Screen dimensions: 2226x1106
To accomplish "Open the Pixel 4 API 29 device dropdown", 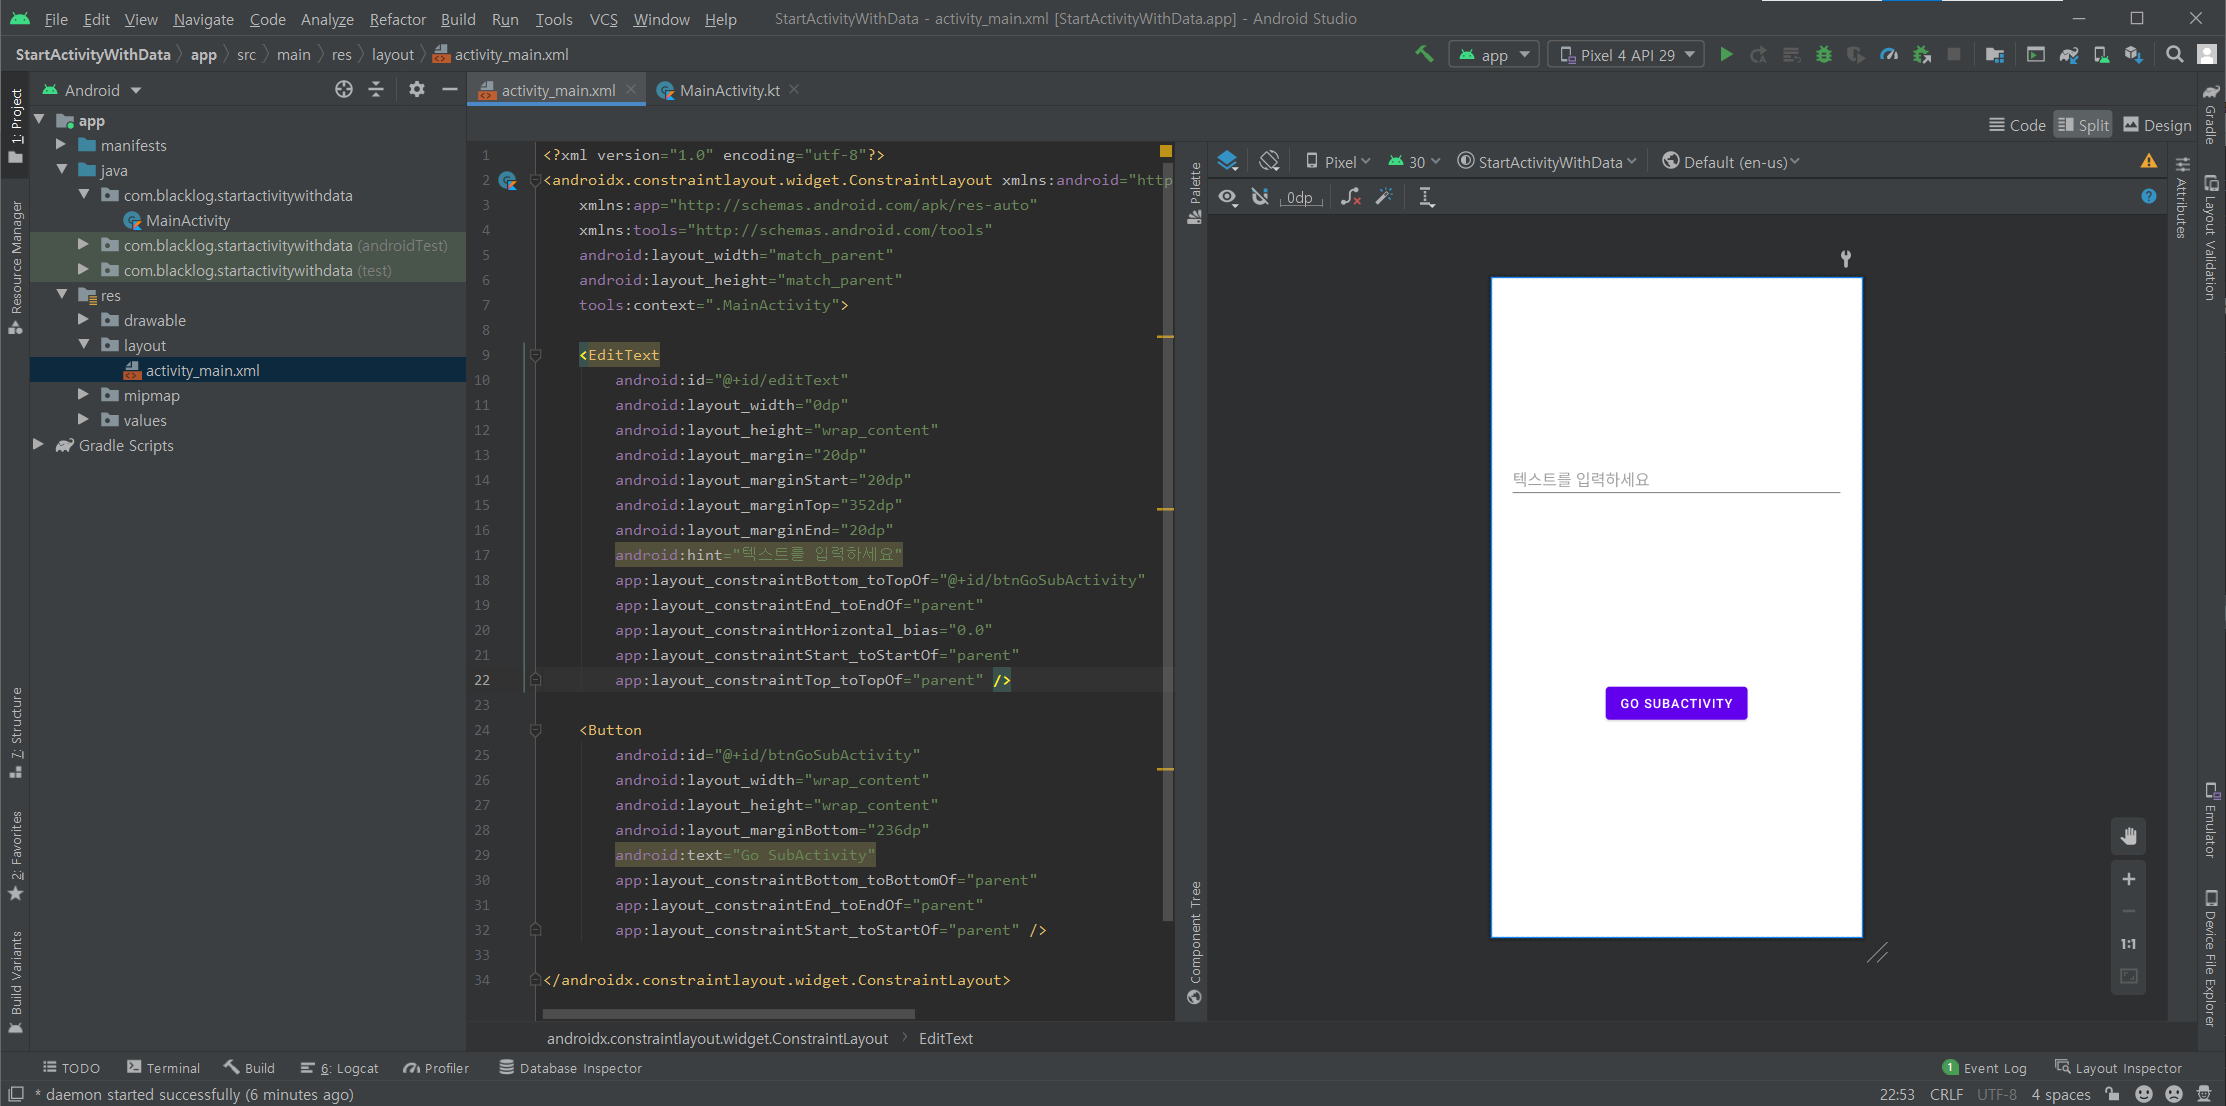I will click(1626, 55).
